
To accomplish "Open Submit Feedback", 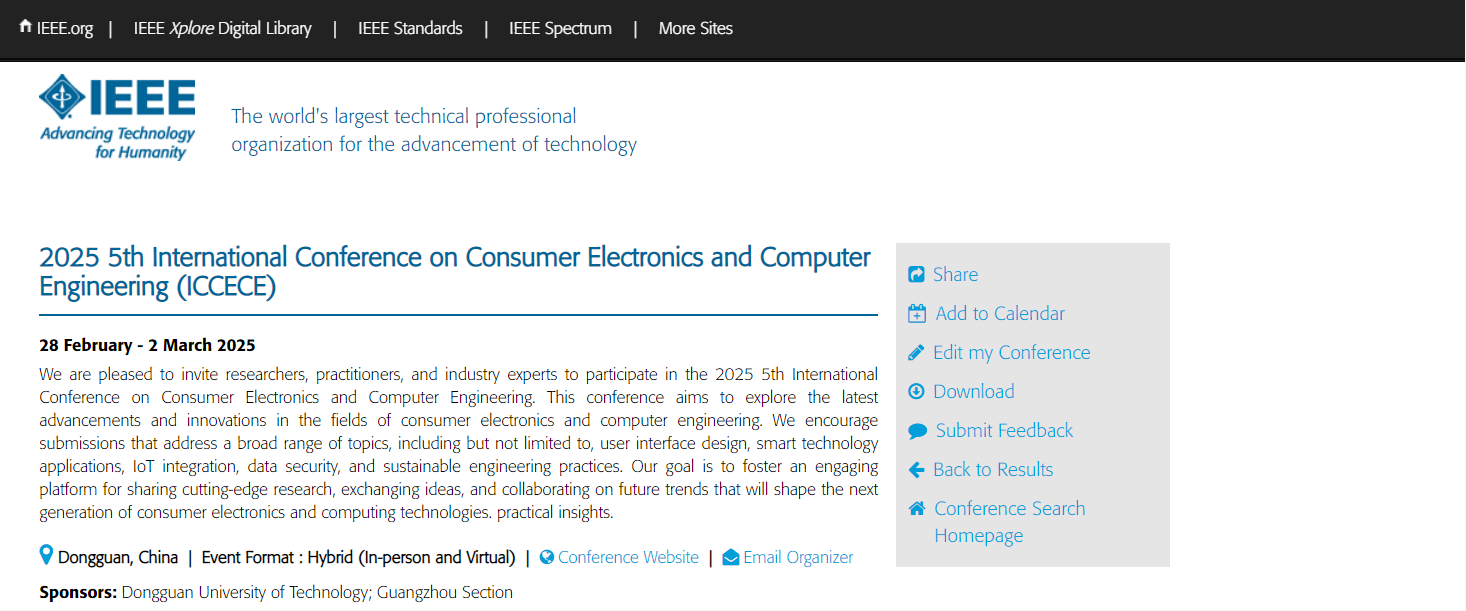I will click(1004, 430).
